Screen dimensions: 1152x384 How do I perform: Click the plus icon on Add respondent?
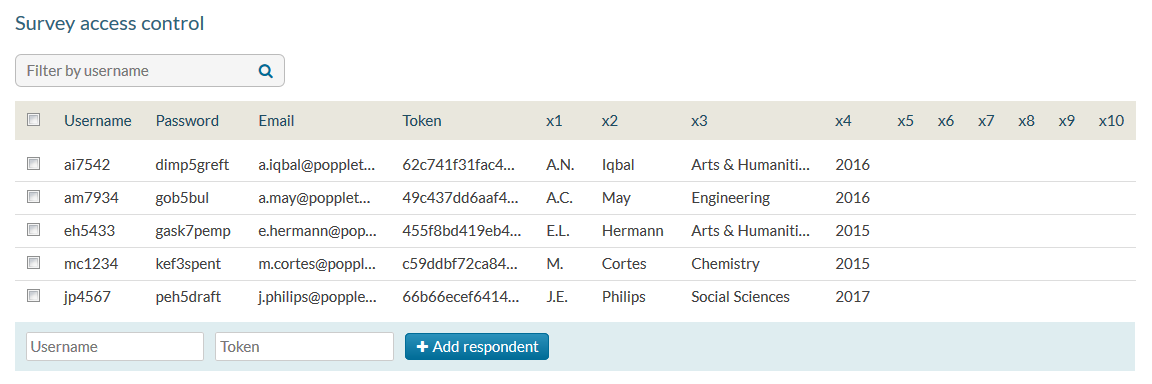pyautogui.click(x=422, y=347)
